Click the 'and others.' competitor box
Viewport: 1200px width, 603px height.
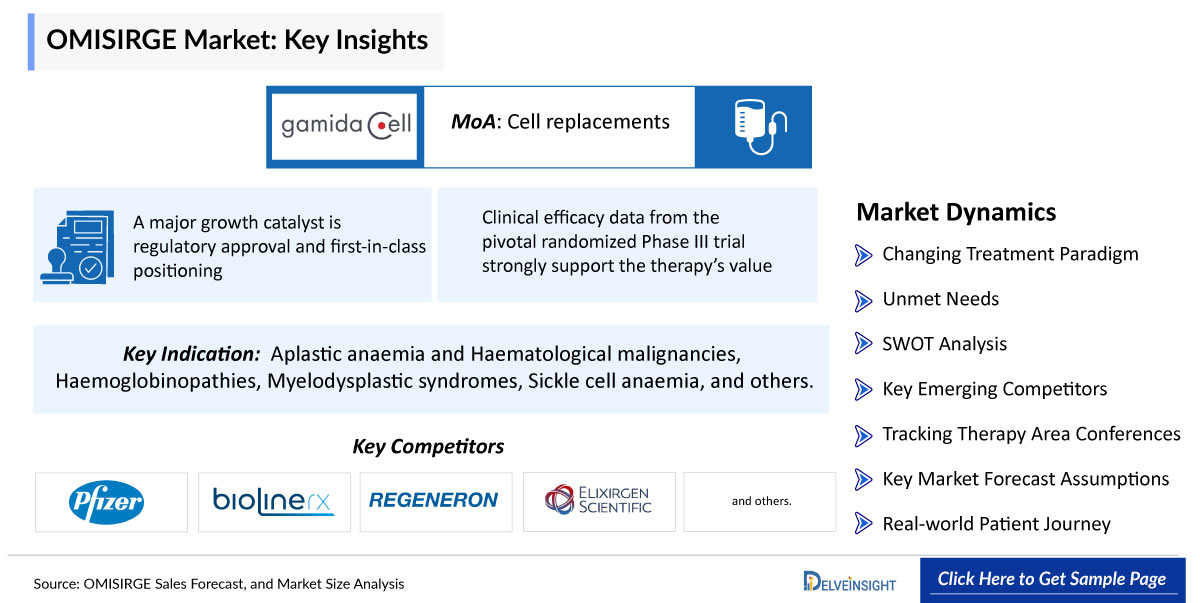tap(761, 502)
